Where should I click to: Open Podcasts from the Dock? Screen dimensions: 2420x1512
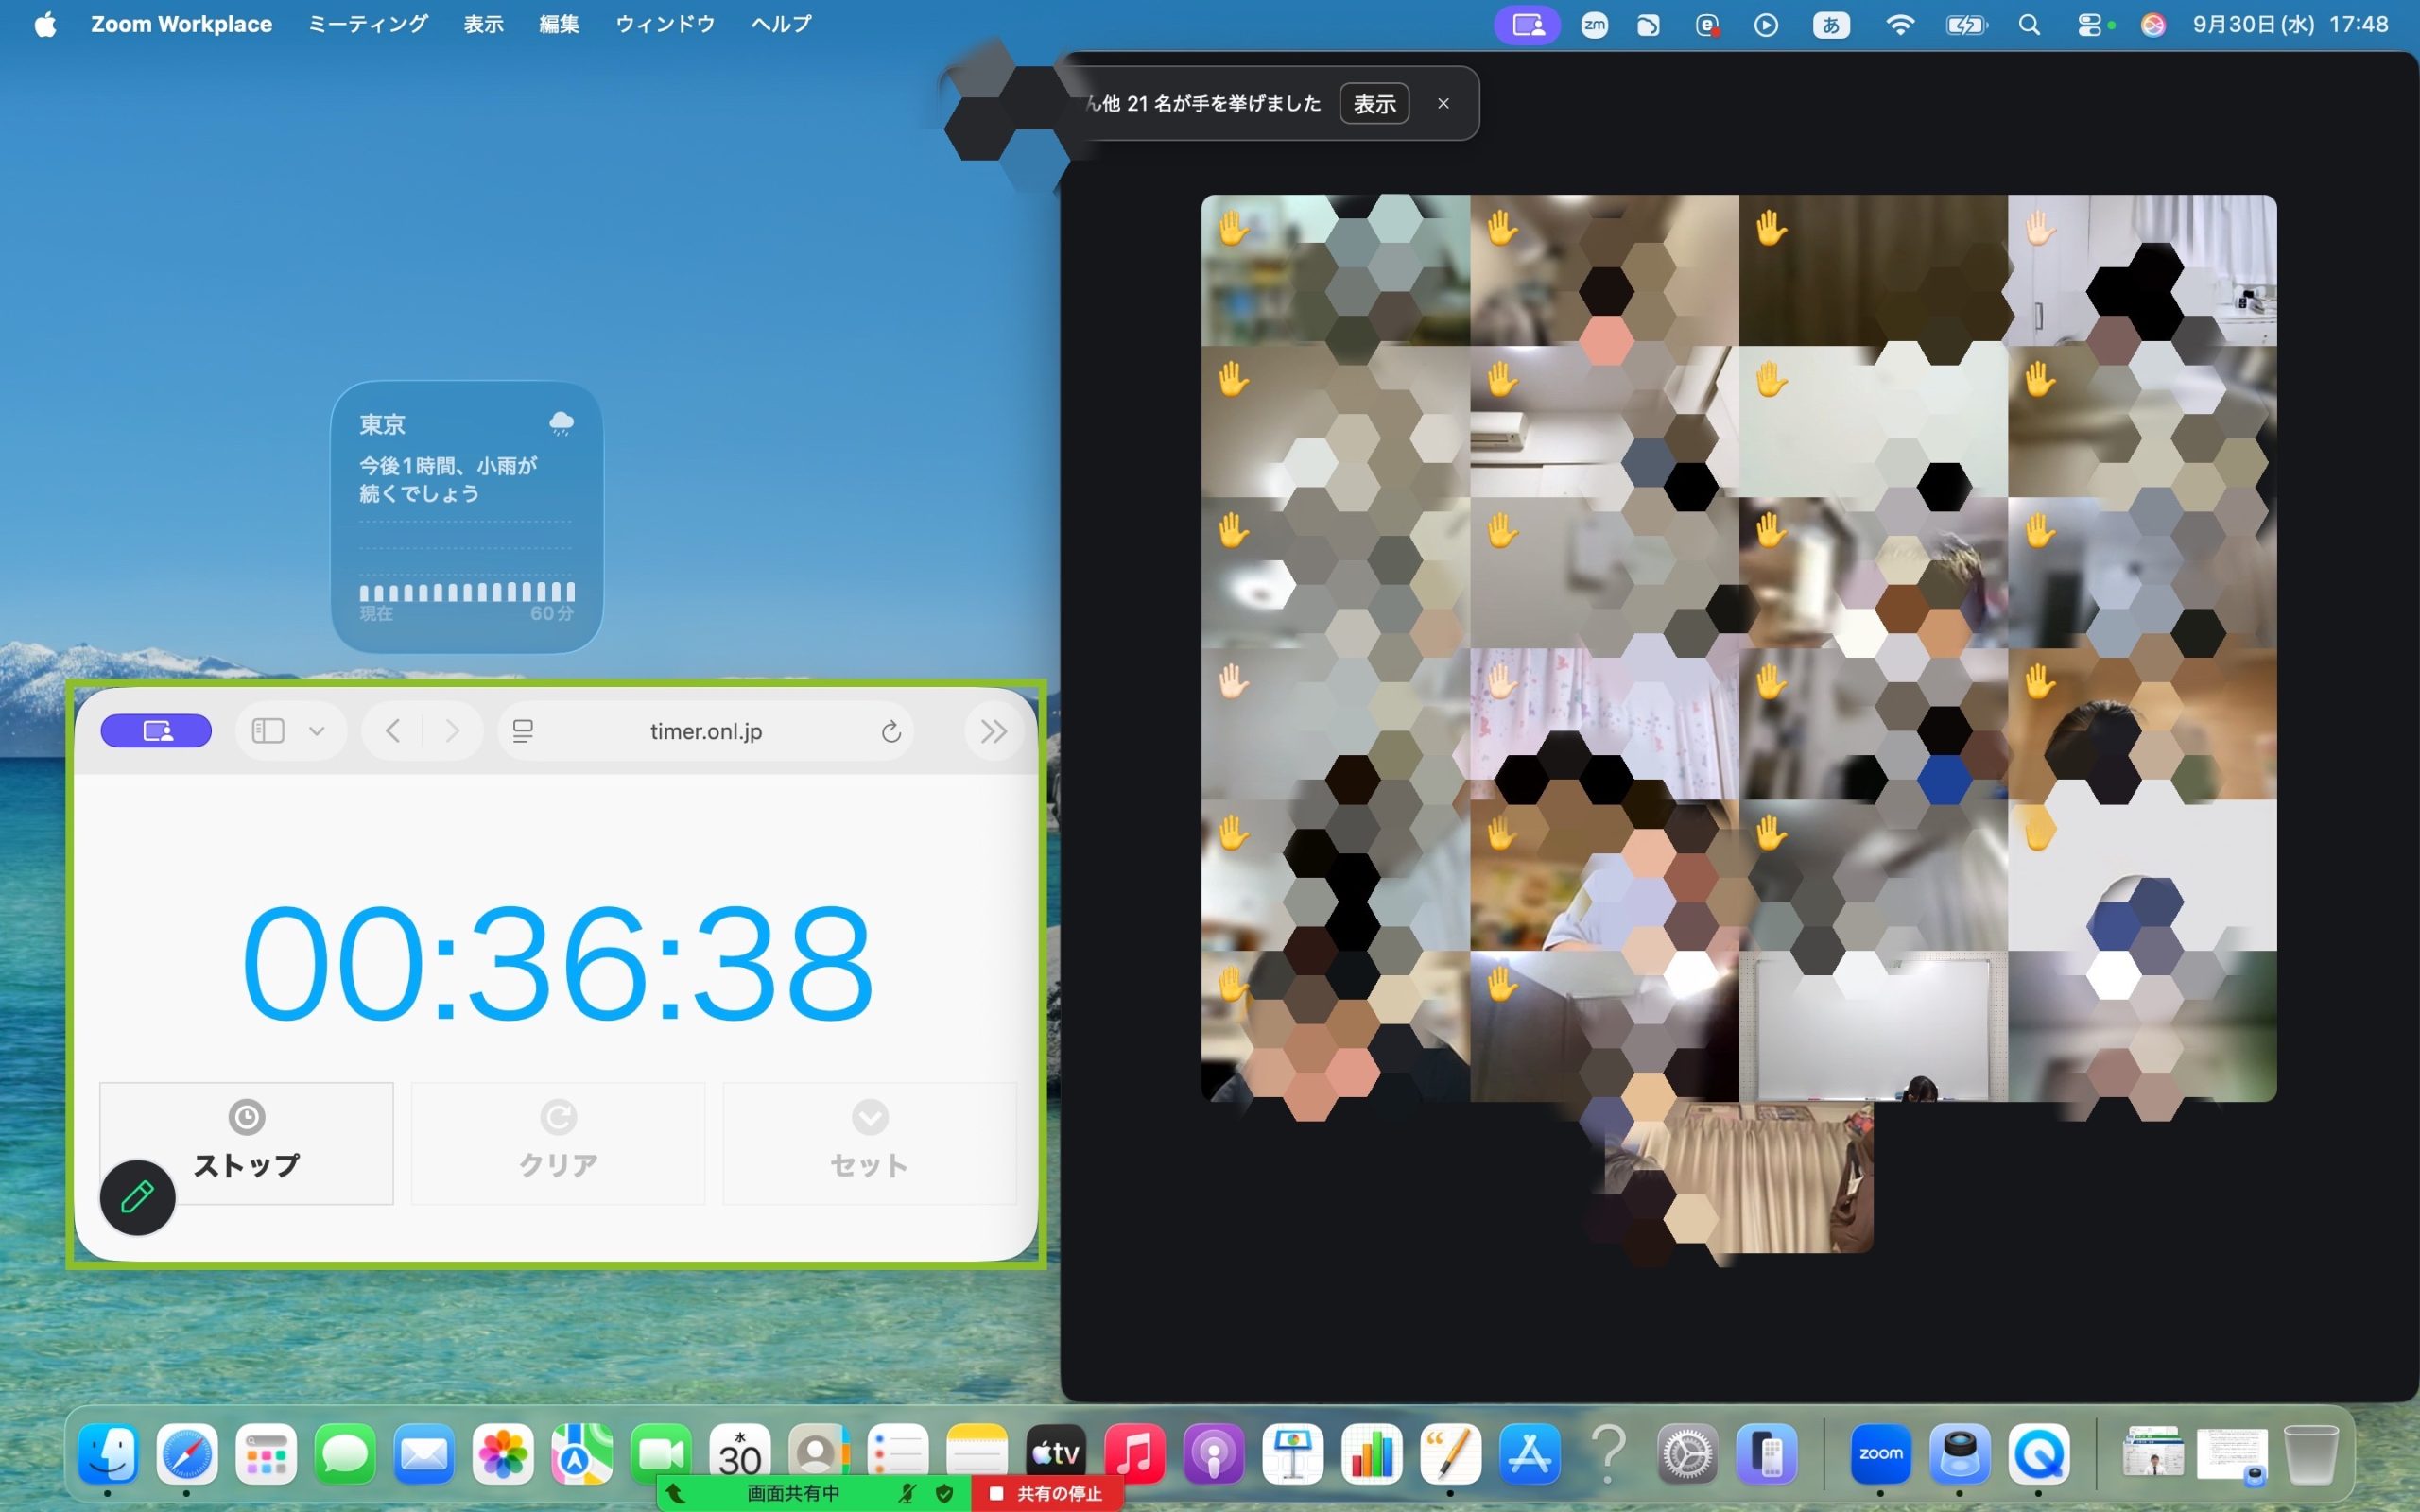point(1213,1453)
